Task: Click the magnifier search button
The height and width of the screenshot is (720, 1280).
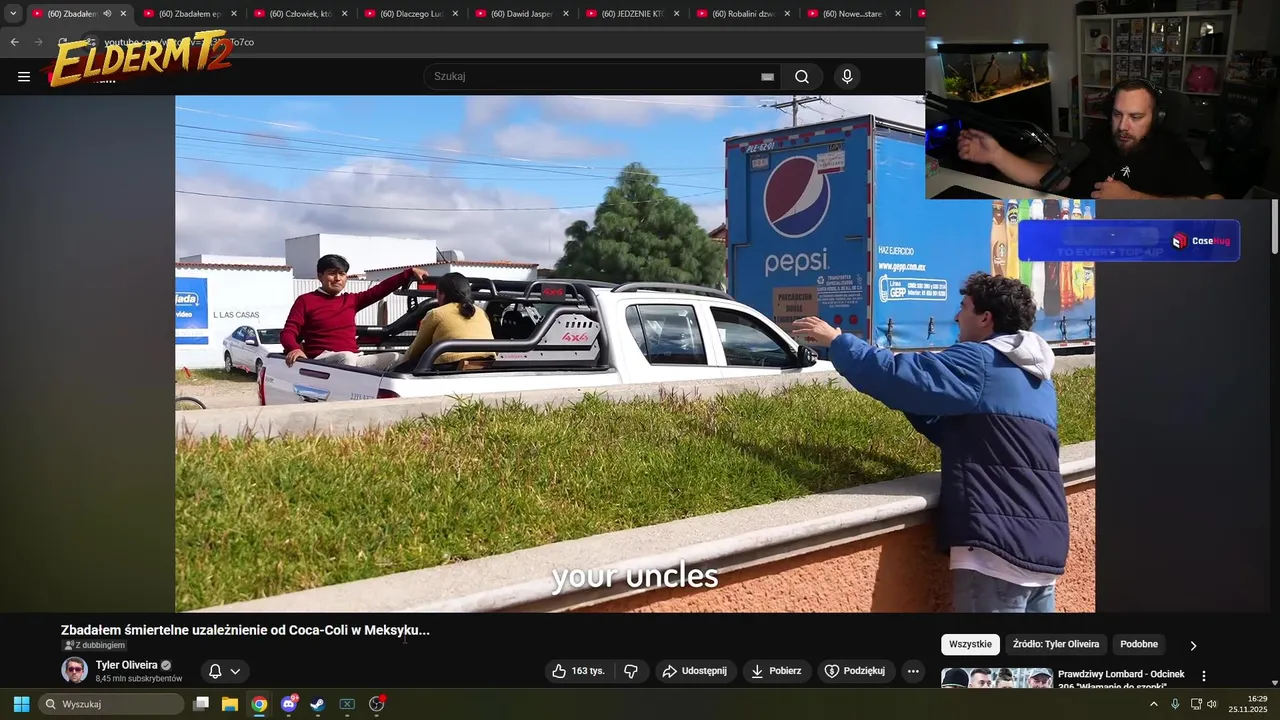Action: pyautogui.click(x=802, y=77)
